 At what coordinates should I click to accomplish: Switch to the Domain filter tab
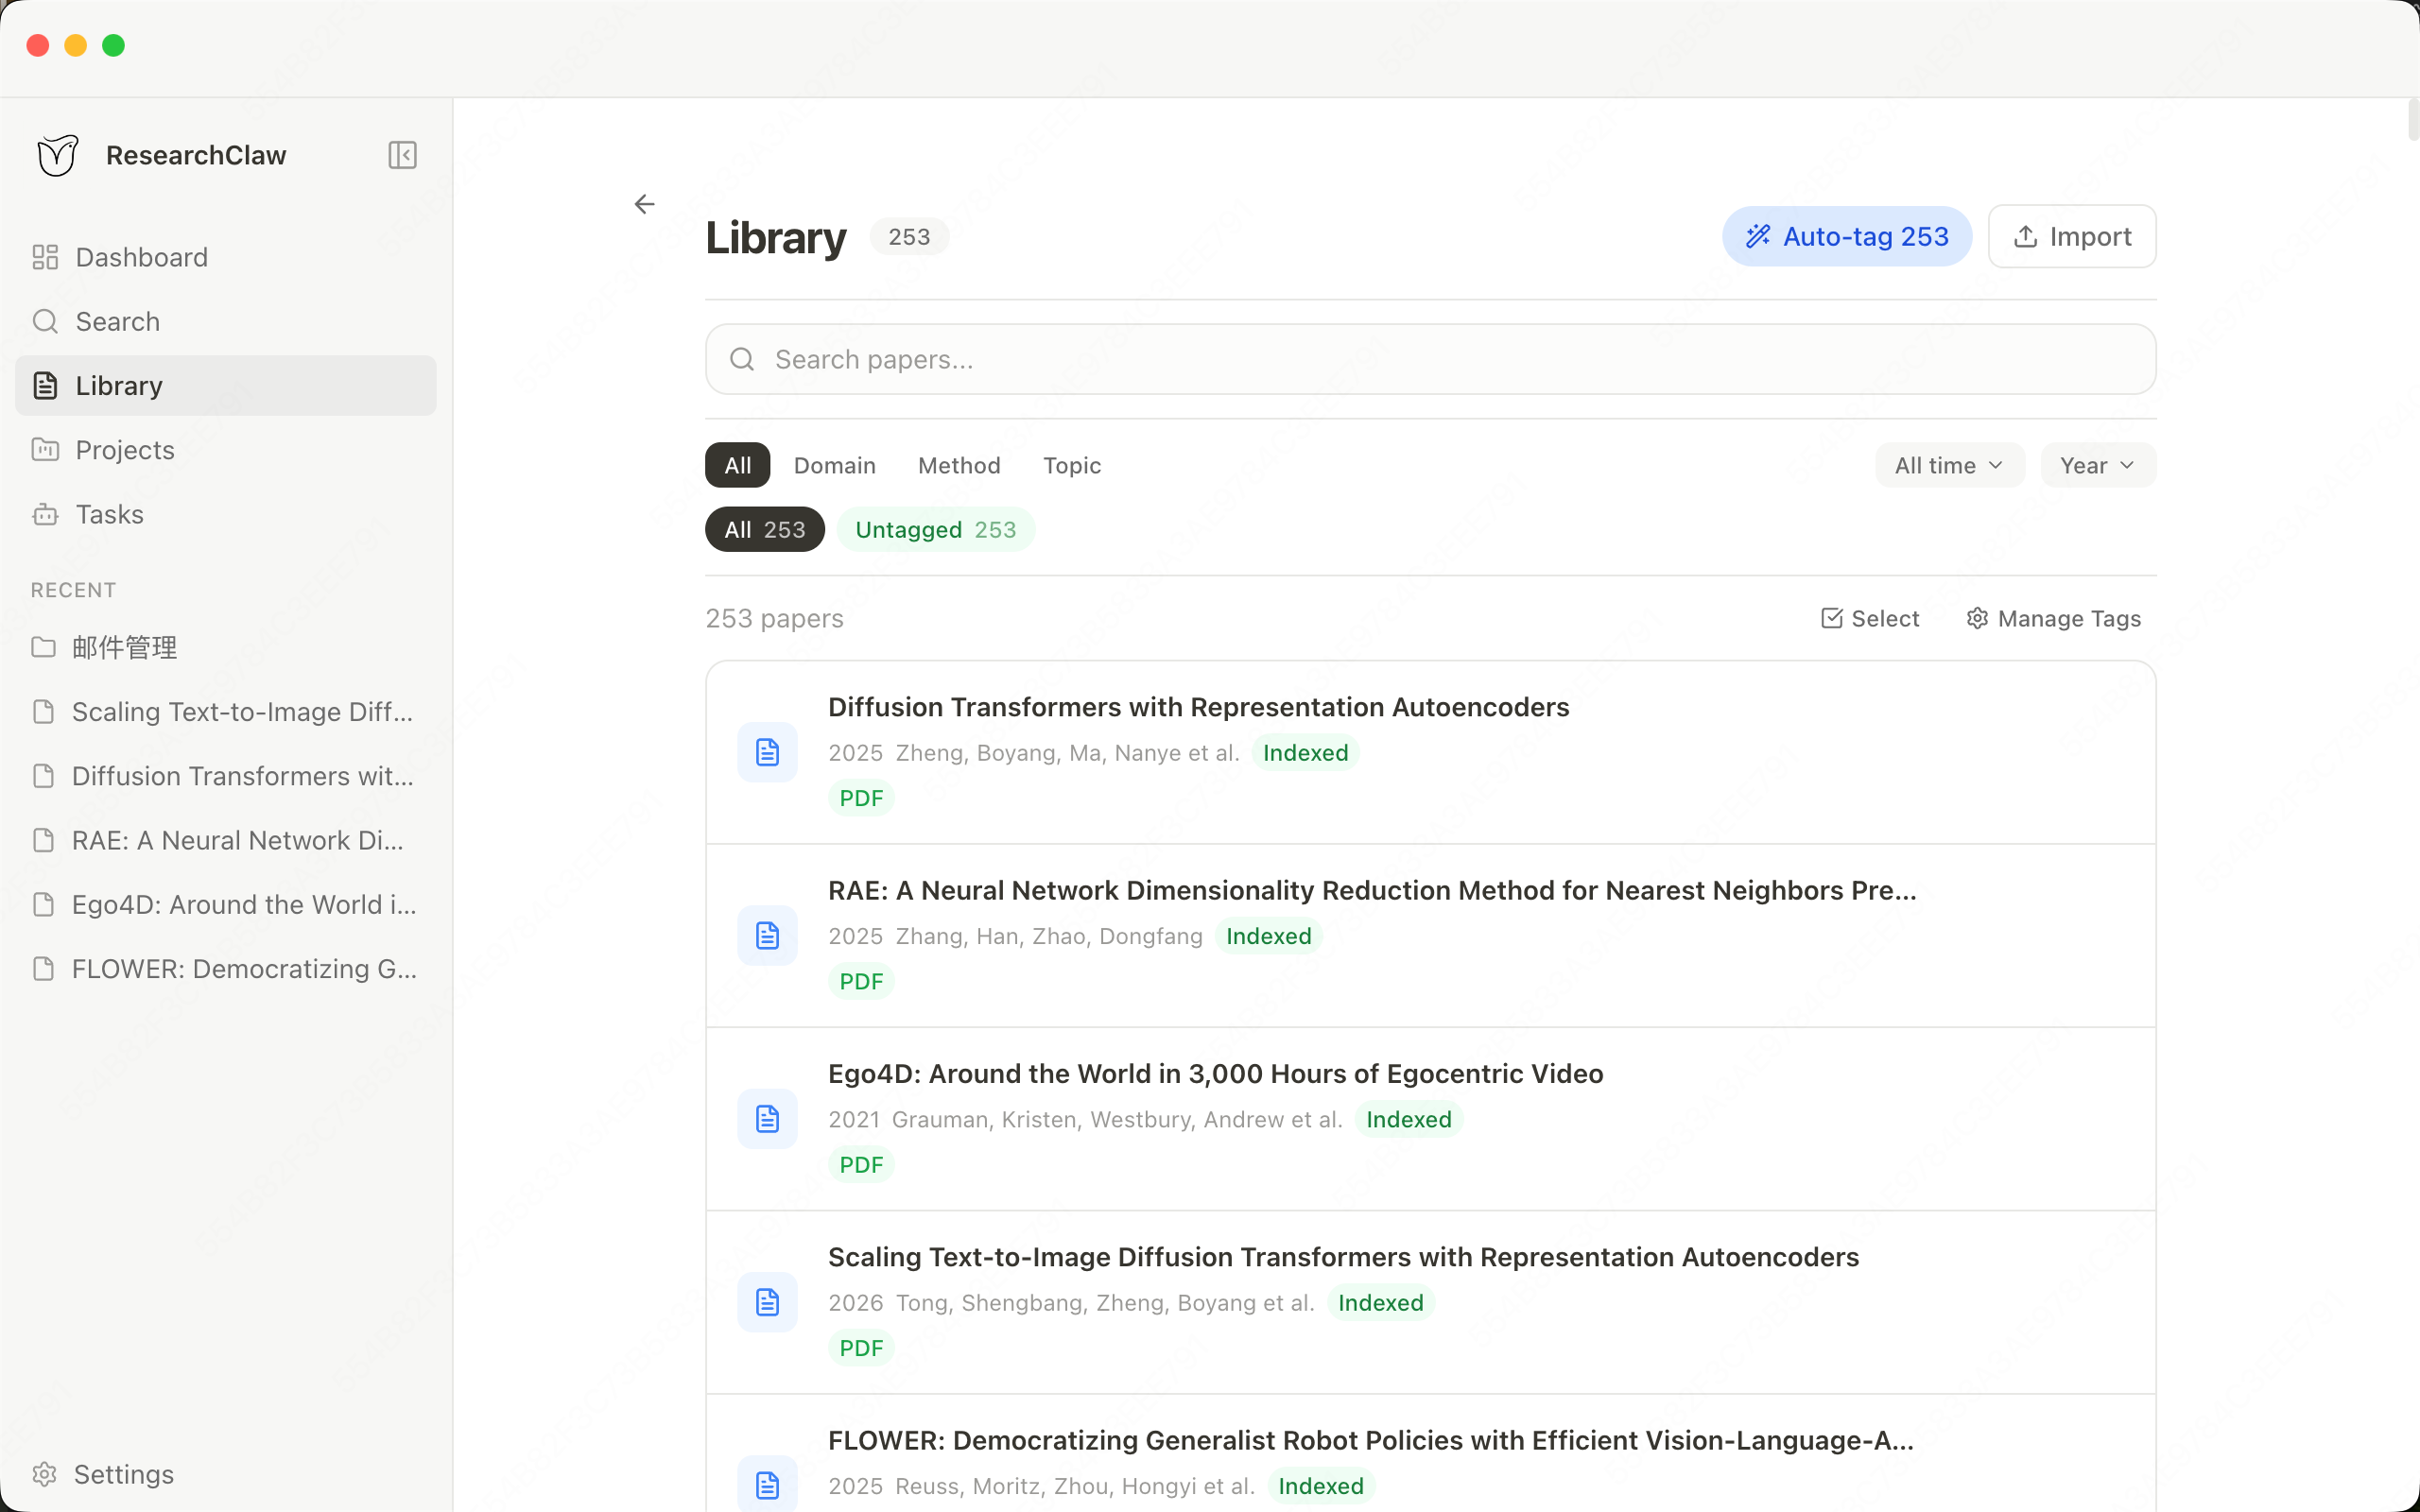[x=834, y=465]
